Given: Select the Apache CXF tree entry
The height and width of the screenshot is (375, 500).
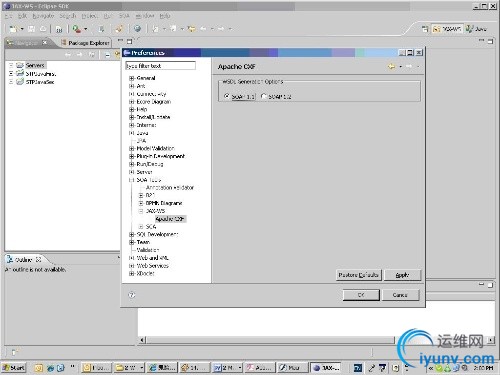Looking at the screenshot, I should (170, 219).
